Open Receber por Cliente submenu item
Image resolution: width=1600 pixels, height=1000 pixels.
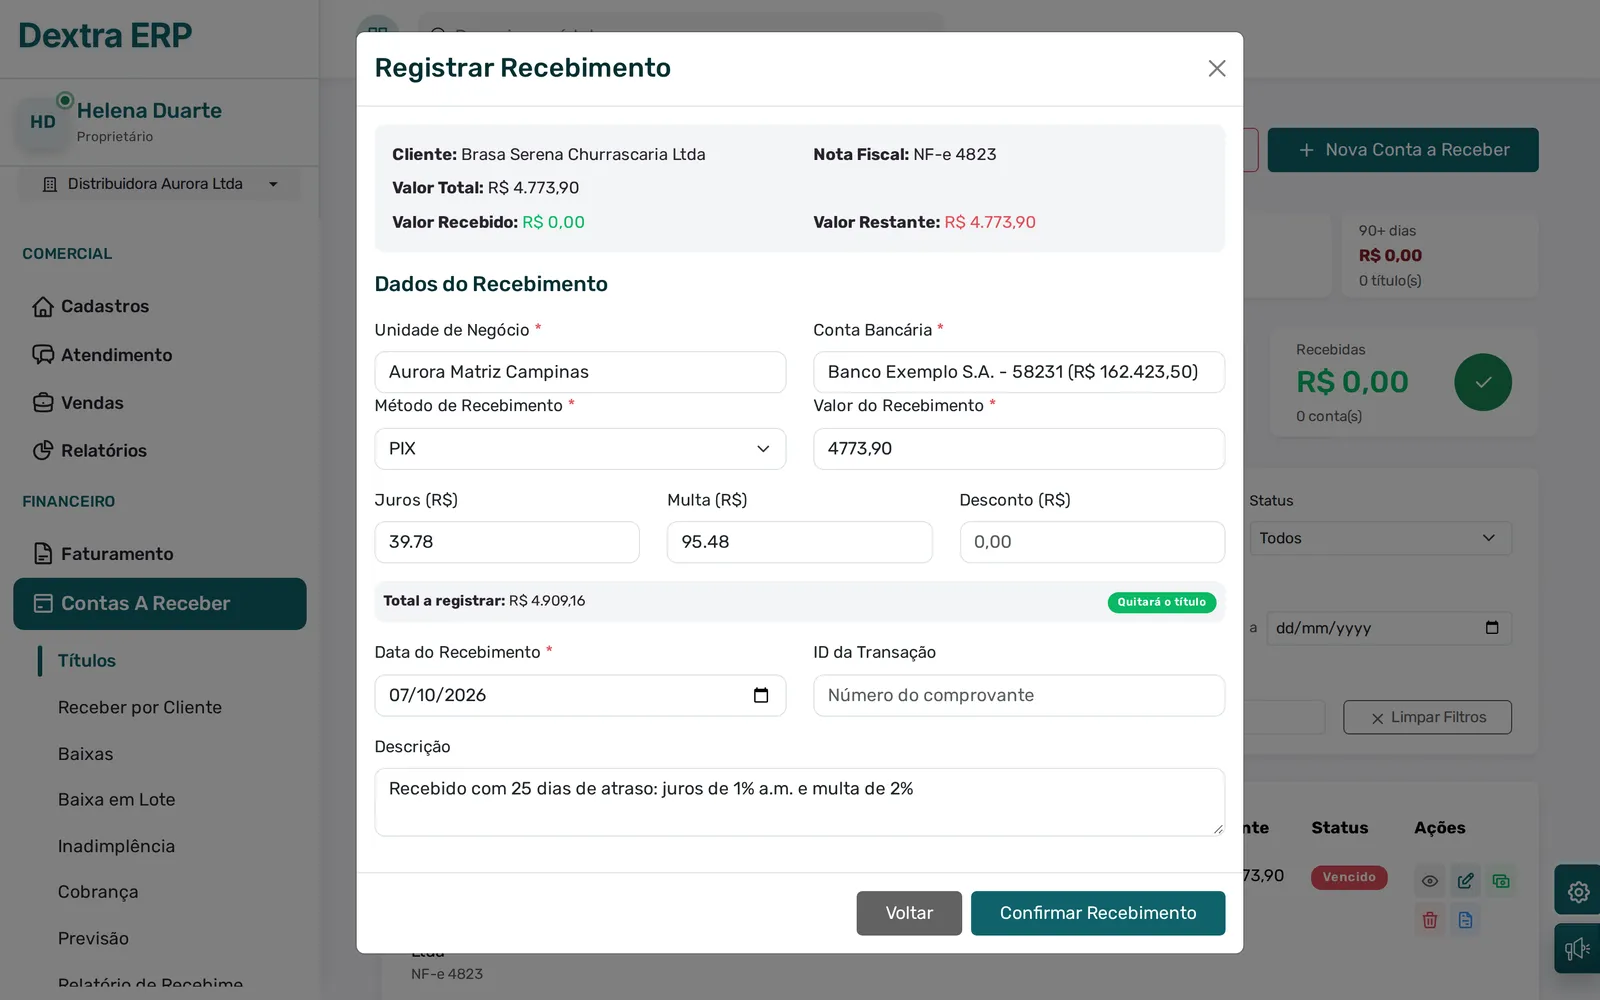click(x=140, y=707)
